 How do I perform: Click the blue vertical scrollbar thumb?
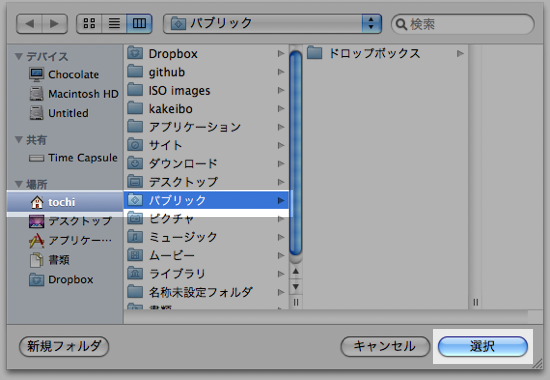pyautogui.click(x=296, y=153)
